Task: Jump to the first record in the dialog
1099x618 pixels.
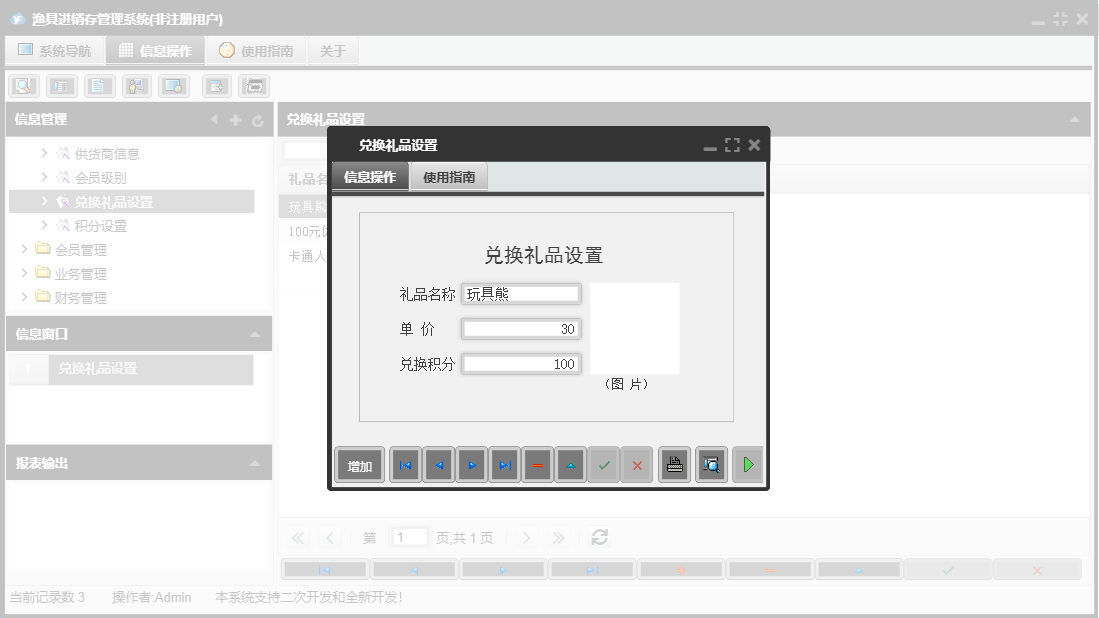Action: click(x=405, y=464)
